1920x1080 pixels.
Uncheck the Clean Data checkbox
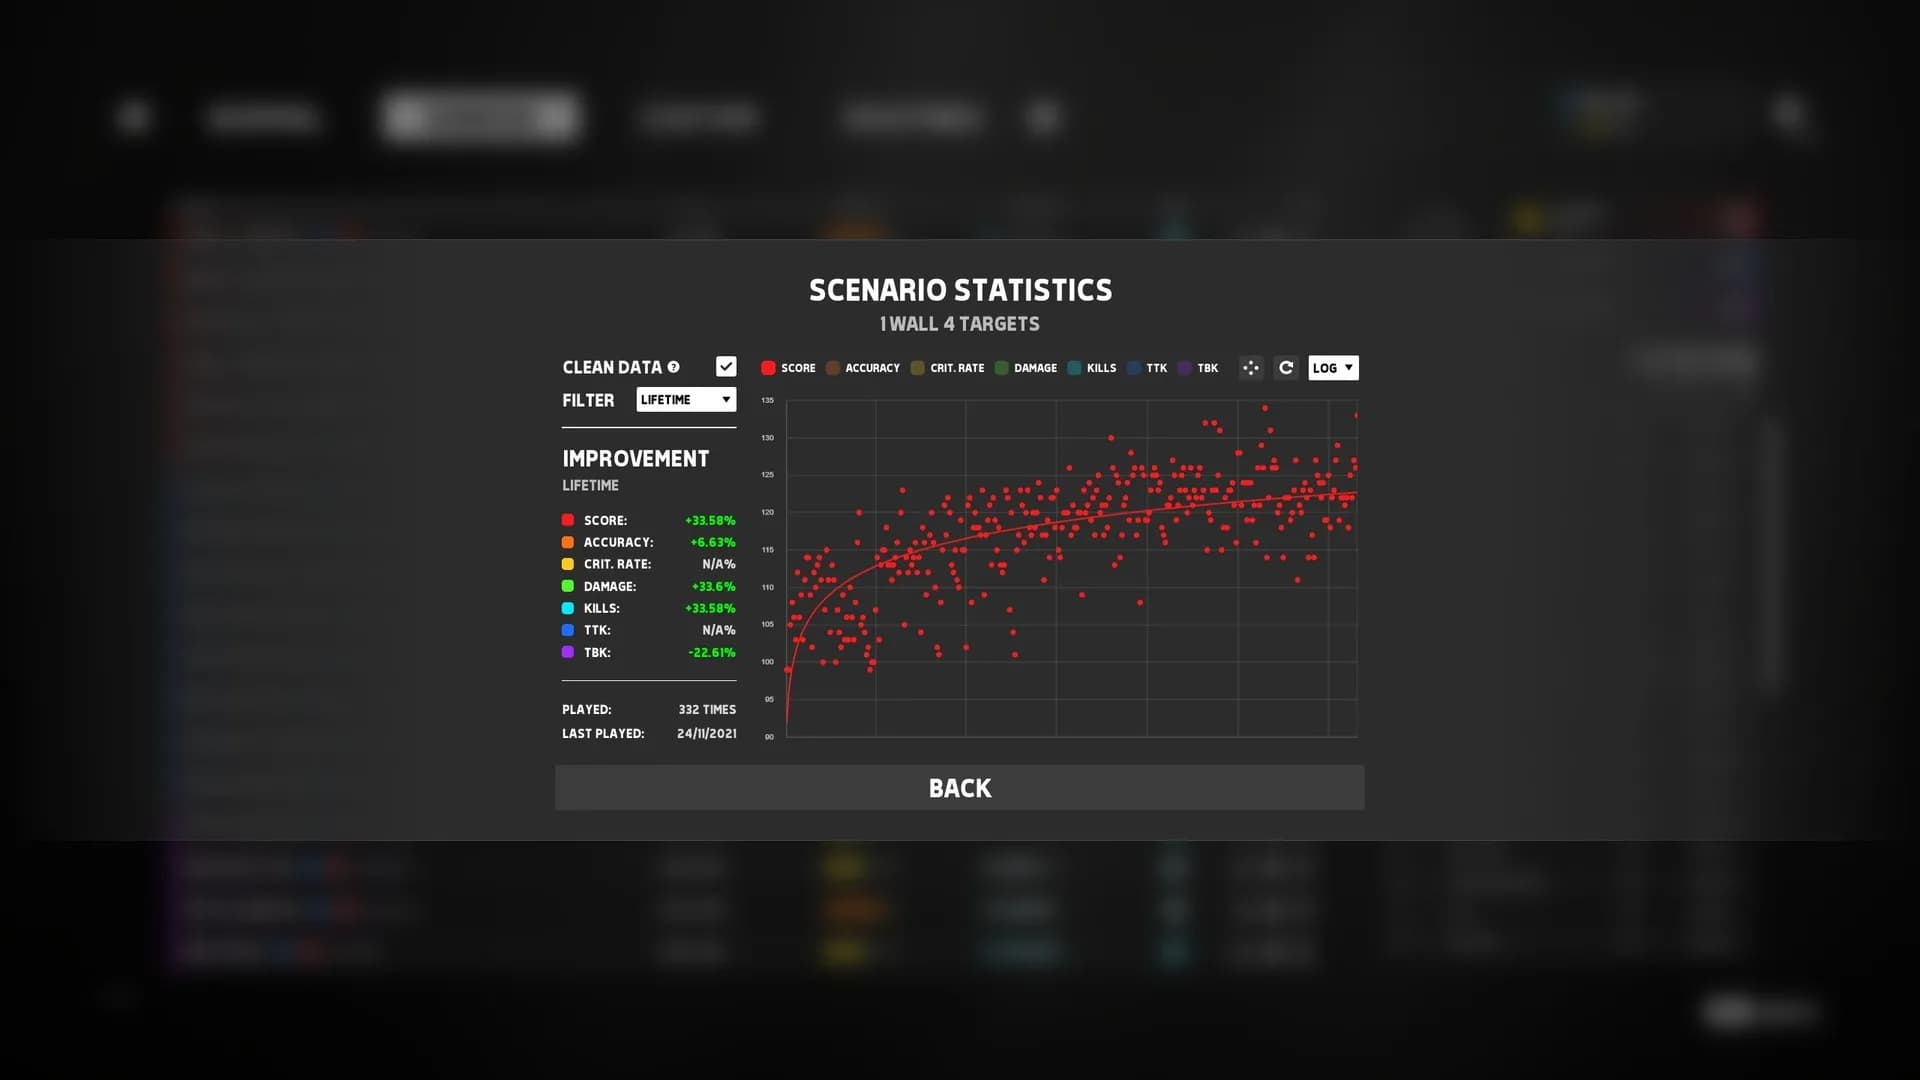(726, 367)
